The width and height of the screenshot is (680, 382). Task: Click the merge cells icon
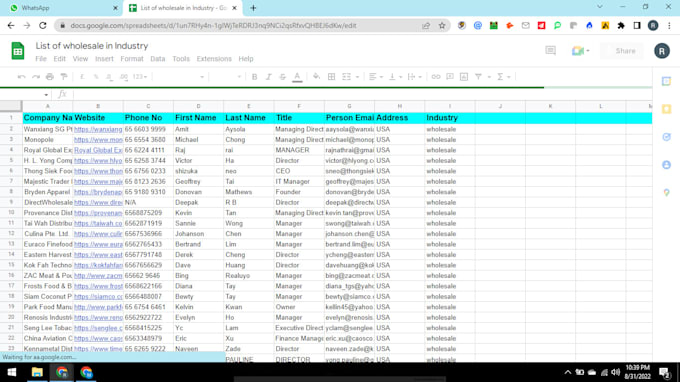click(346, 77)
